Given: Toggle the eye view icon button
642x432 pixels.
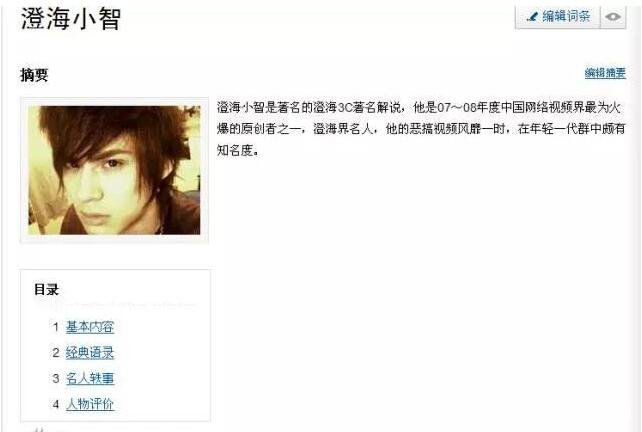Looking at the screenshot, I should point(613,17).
